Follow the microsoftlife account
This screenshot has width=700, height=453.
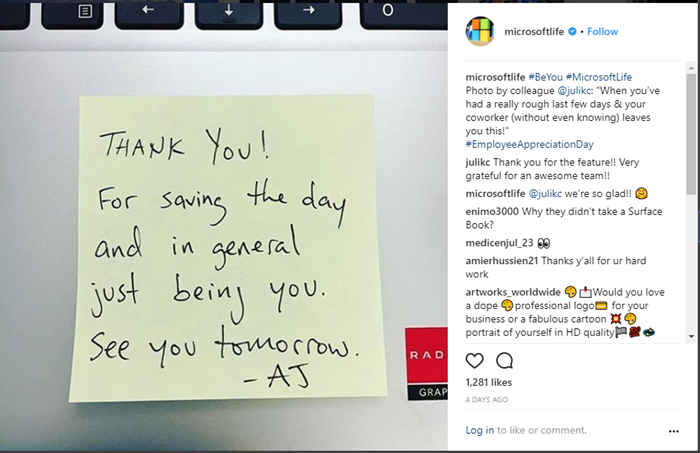click(602, 32)
